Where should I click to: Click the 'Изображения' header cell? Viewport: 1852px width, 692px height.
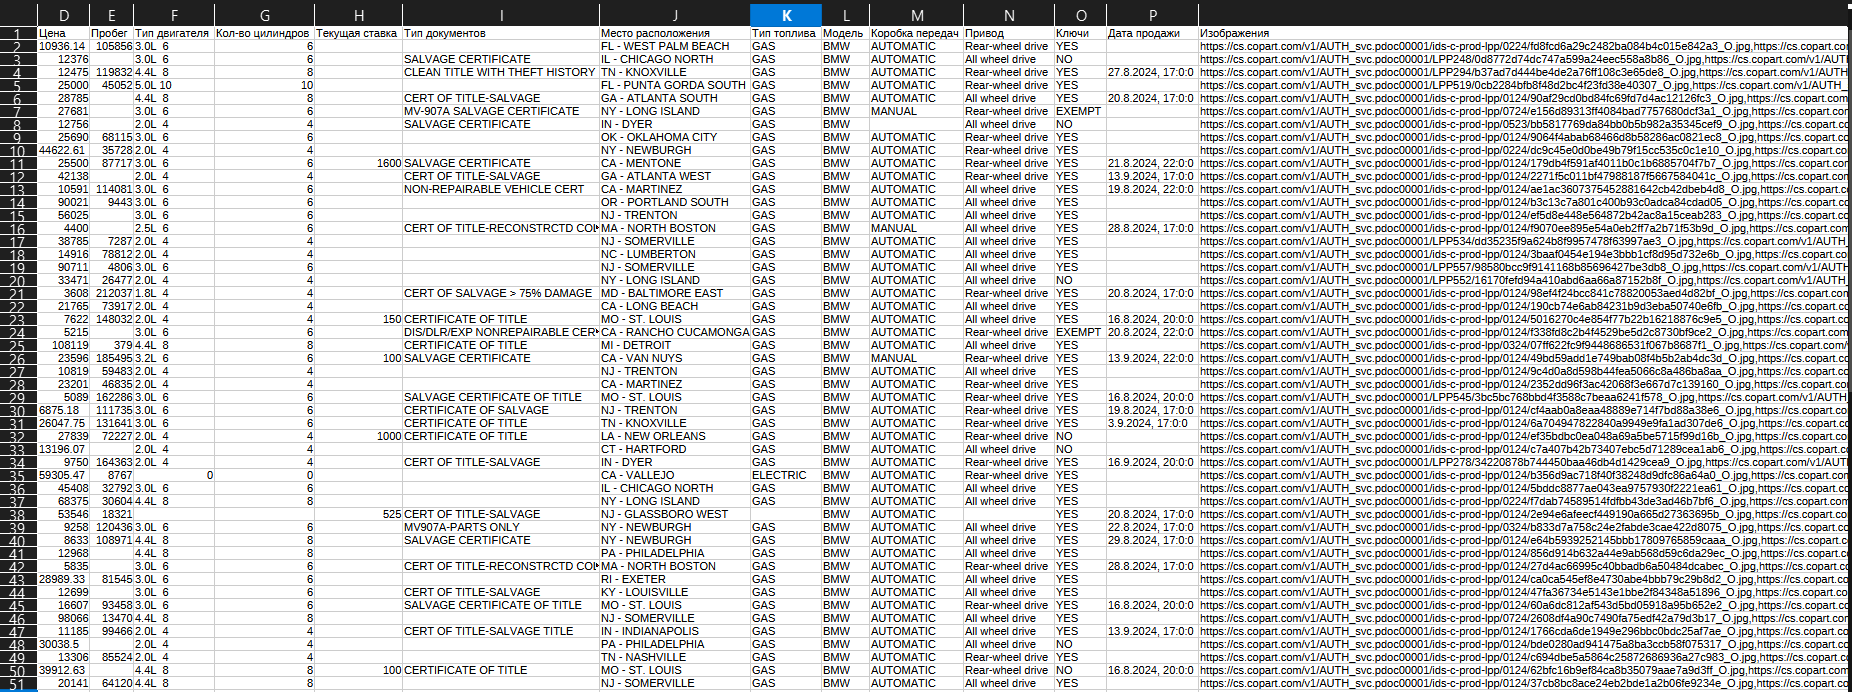[x=1524, y=33]
